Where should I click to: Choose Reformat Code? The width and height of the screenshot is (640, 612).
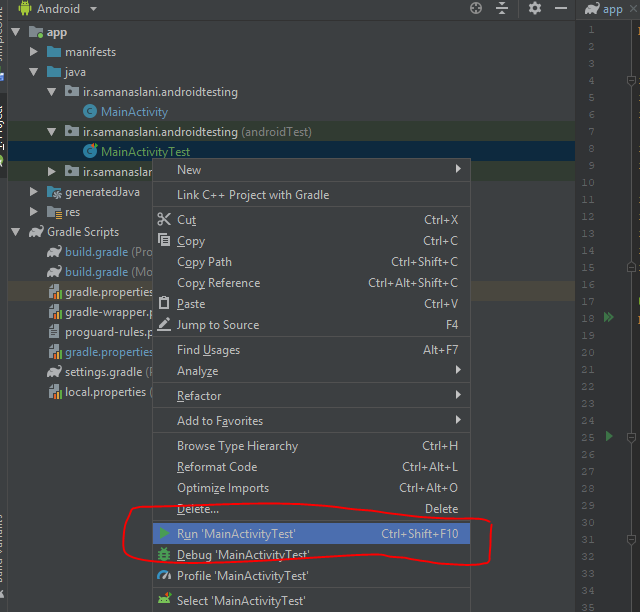(312, 467)
